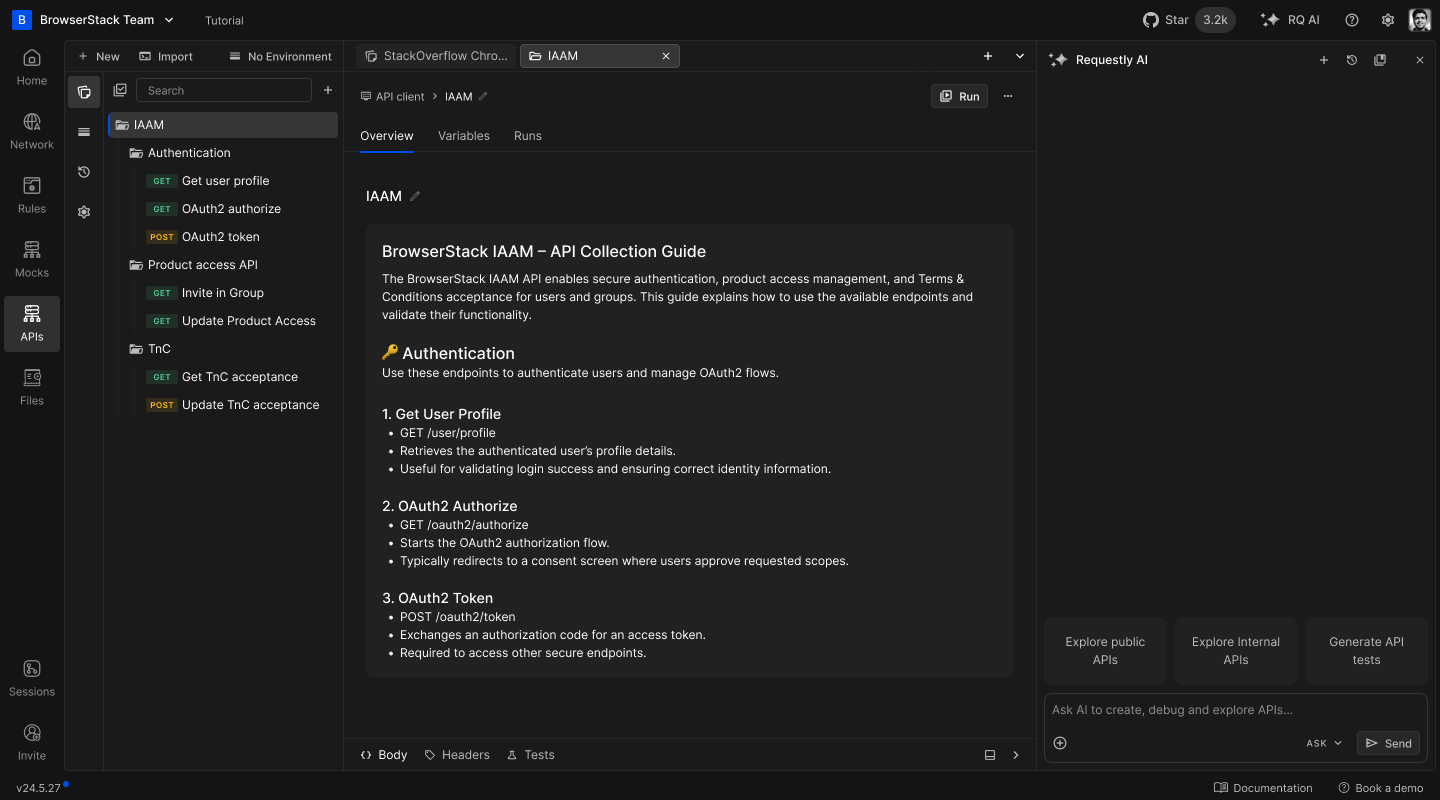The image size is (1440, 800).
Task: Edit the IAAM title pencil icon
Action: point(415,196)
